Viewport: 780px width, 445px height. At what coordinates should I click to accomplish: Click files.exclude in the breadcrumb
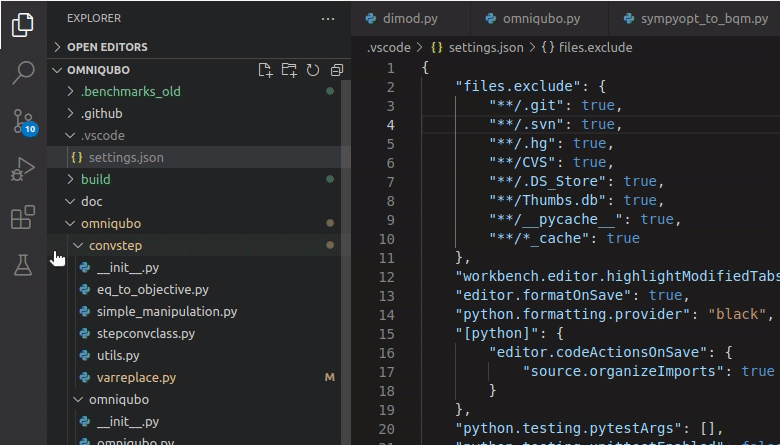(x=595, y=48)
